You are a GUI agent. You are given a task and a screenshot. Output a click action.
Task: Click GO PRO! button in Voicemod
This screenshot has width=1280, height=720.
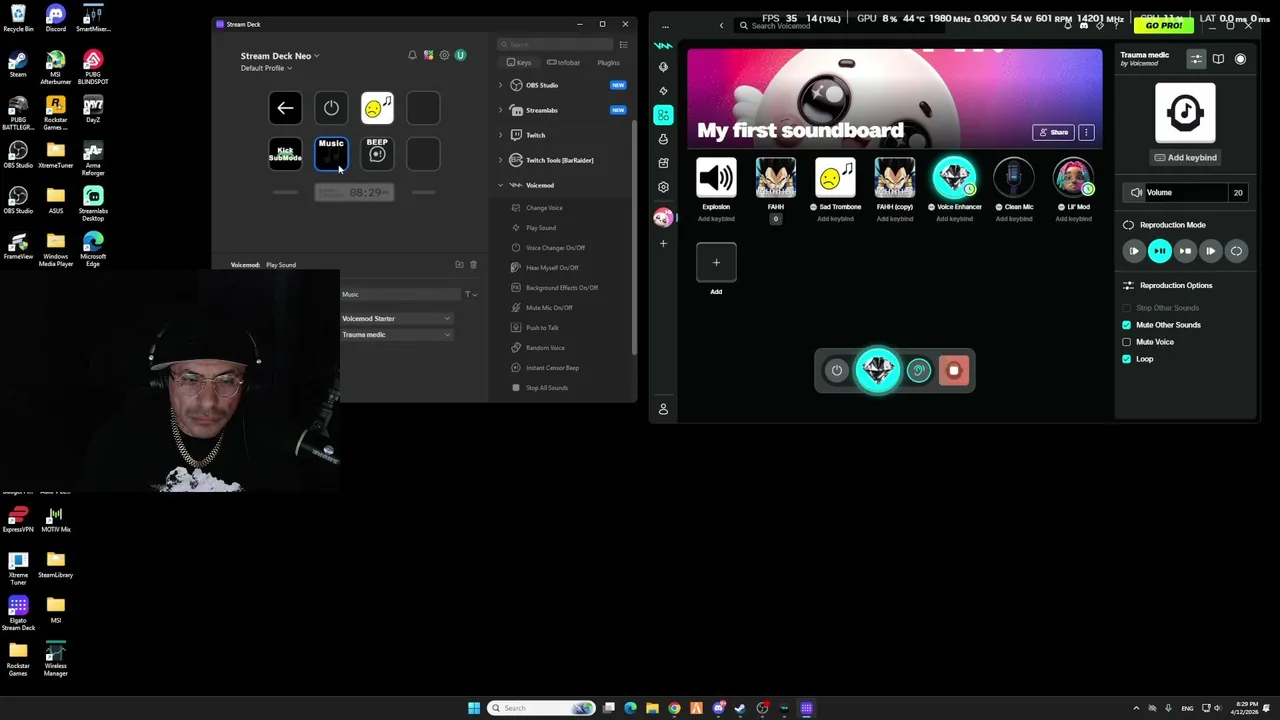(x=1164, y=25)
